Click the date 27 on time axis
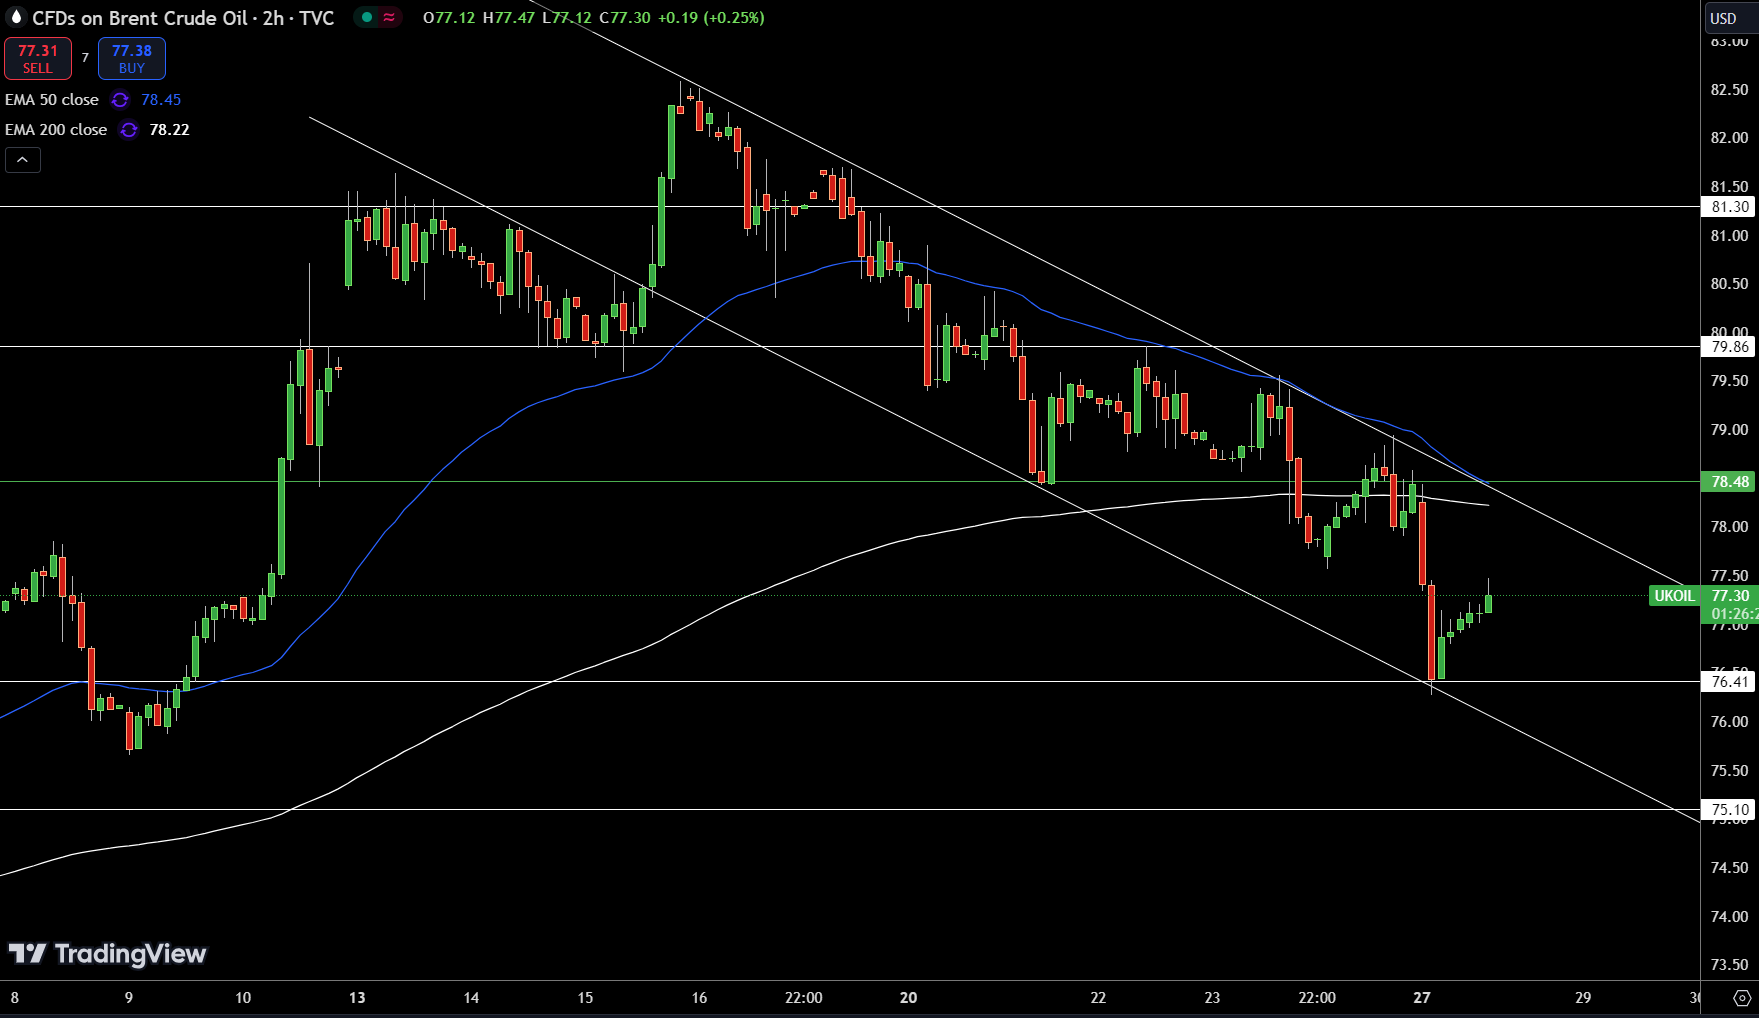Viewport: 1759px width, 1018px height. pos(1422,998)
